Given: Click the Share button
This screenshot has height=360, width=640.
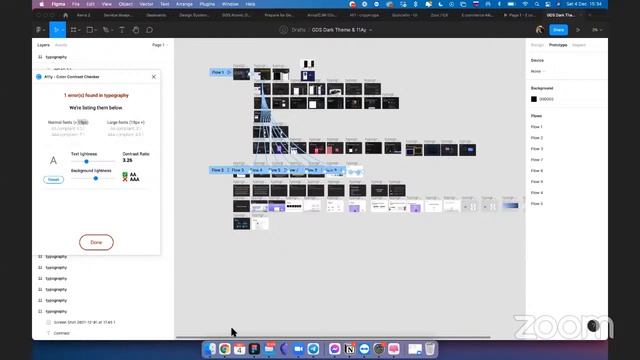Looking at the screenshot, I should click(558, 30).
